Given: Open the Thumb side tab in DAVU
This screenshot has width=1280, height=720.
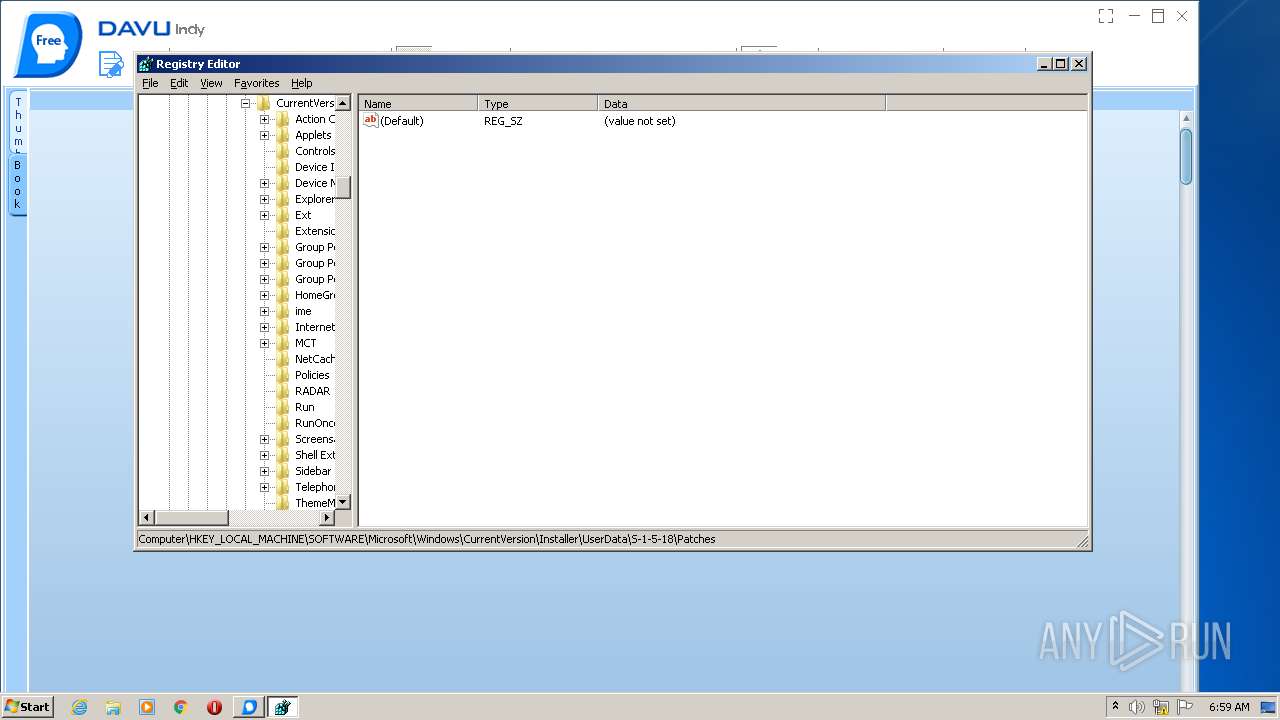Looking at the screenshot, I should click(x=18, y=122).
